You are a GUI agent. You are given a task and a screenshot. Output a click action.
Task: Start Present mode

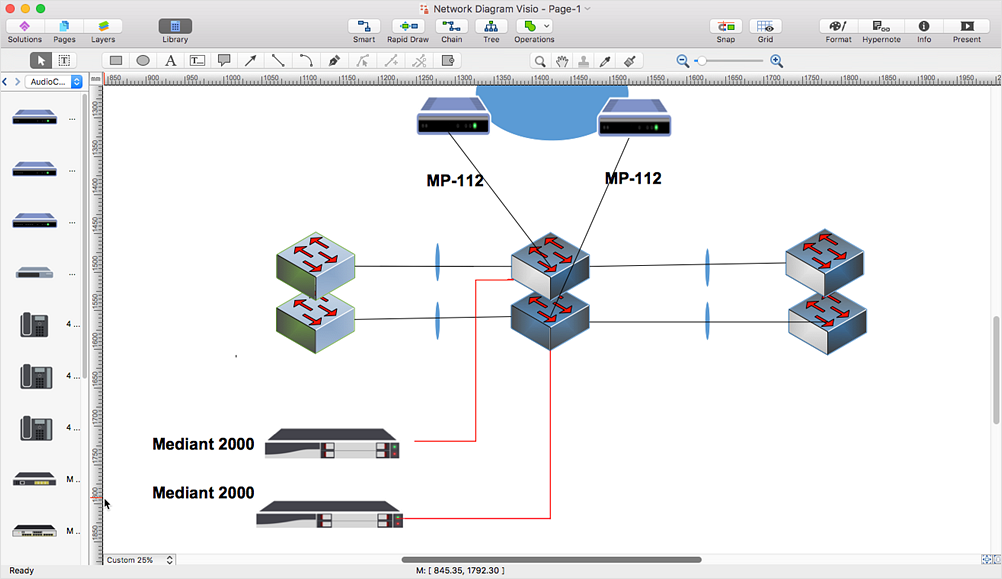(x=967, y=31)
